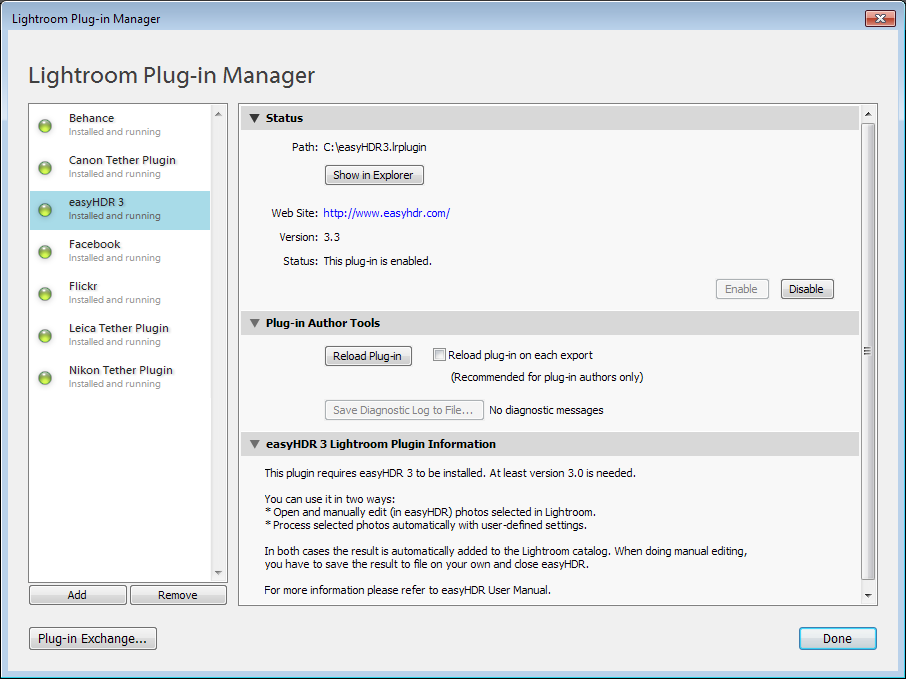Collapse easyHDR 3 Lightroom Plugin Information section
This screenshot has width=906, height=679.
pos(254,444)
